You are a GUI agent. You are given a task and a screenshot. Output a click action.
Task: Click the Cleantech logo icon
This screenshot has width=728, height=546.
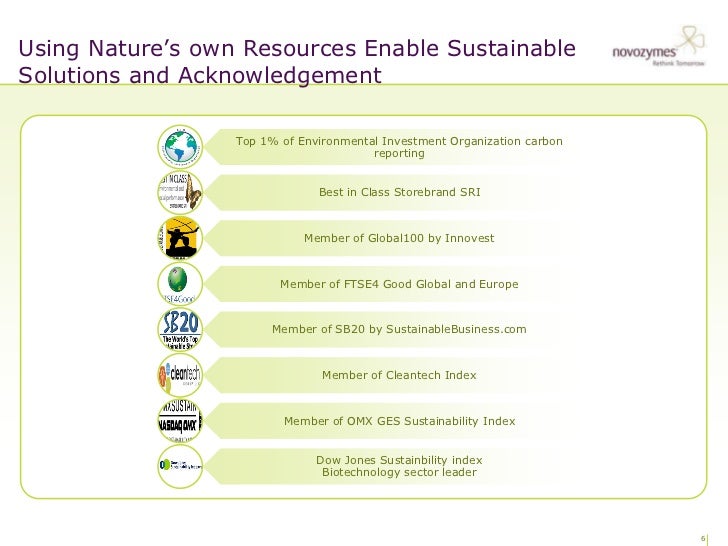pos(180,375)
